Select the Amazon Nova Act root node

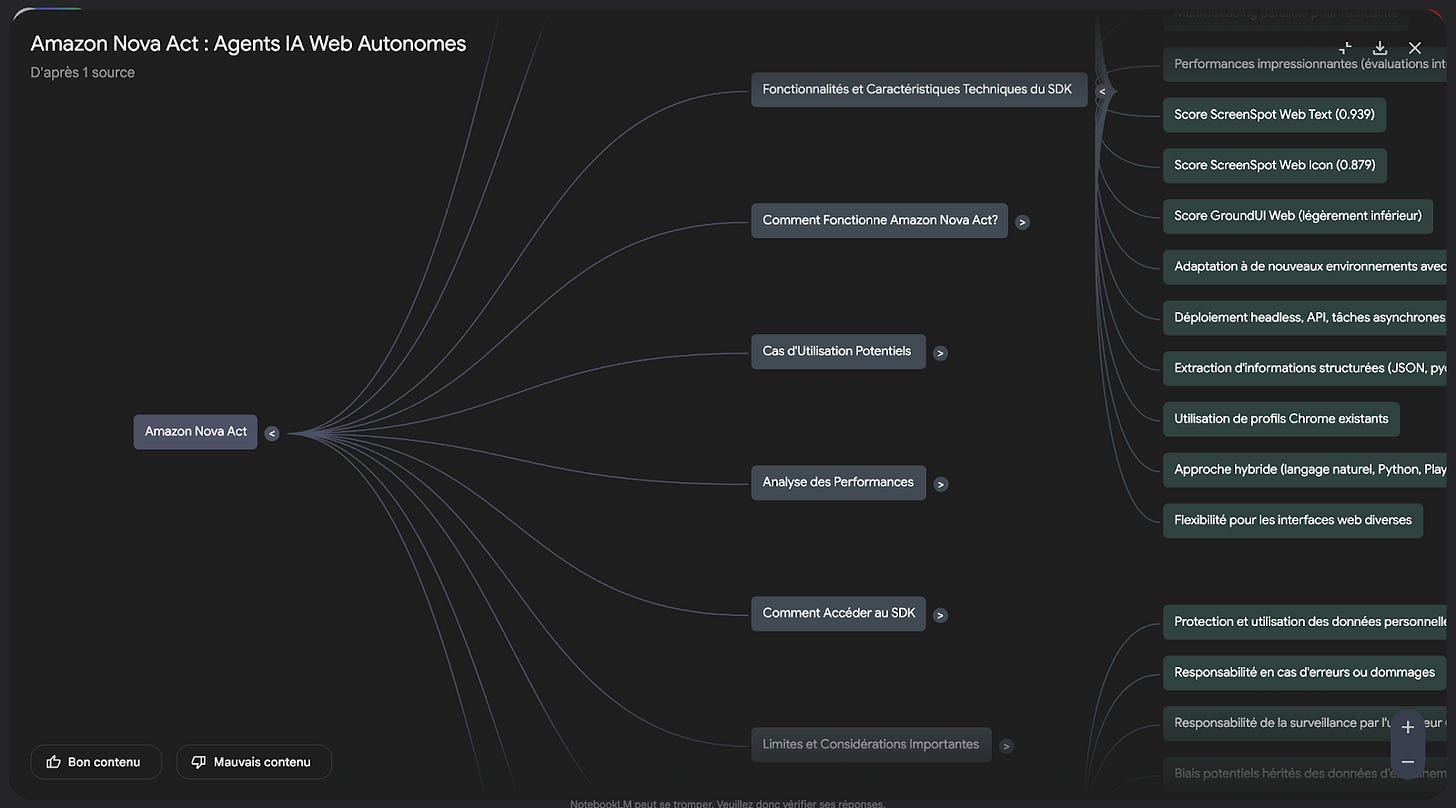[x=195, y=432]
